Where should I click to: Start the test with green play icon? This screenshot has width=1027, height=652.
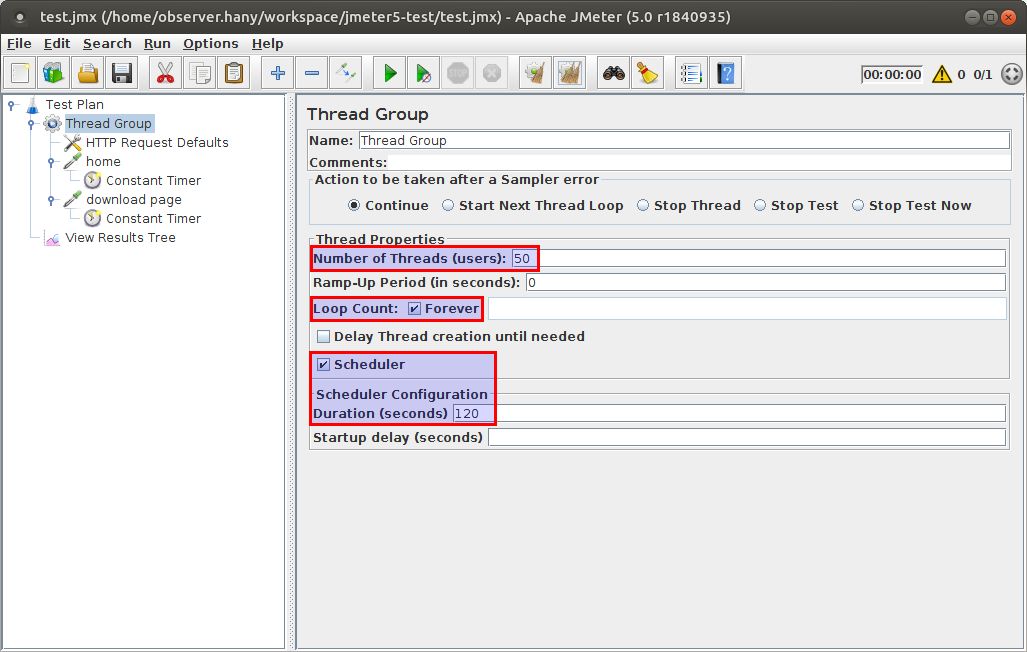click(x=390, y=73)
